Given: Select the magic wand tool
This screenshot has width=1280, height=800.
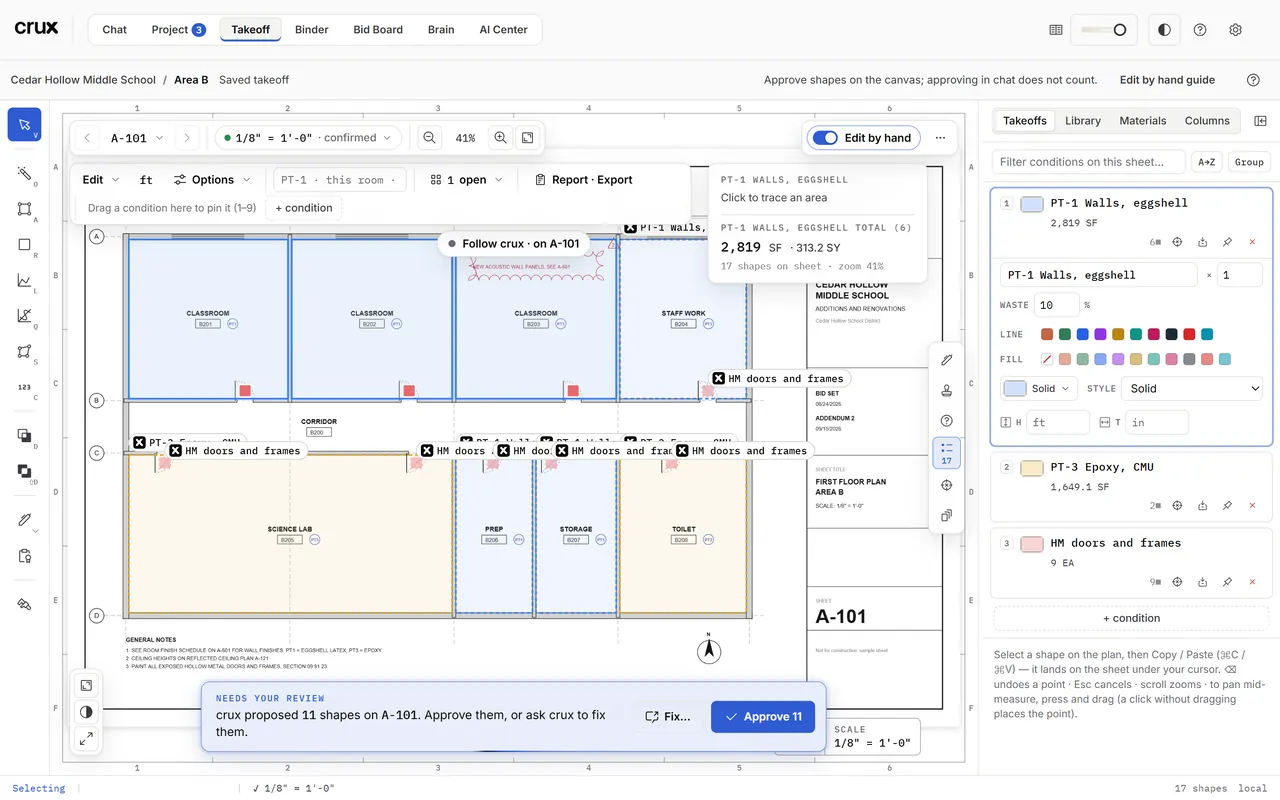Looking at the screenshot, I should pos(24,174).
